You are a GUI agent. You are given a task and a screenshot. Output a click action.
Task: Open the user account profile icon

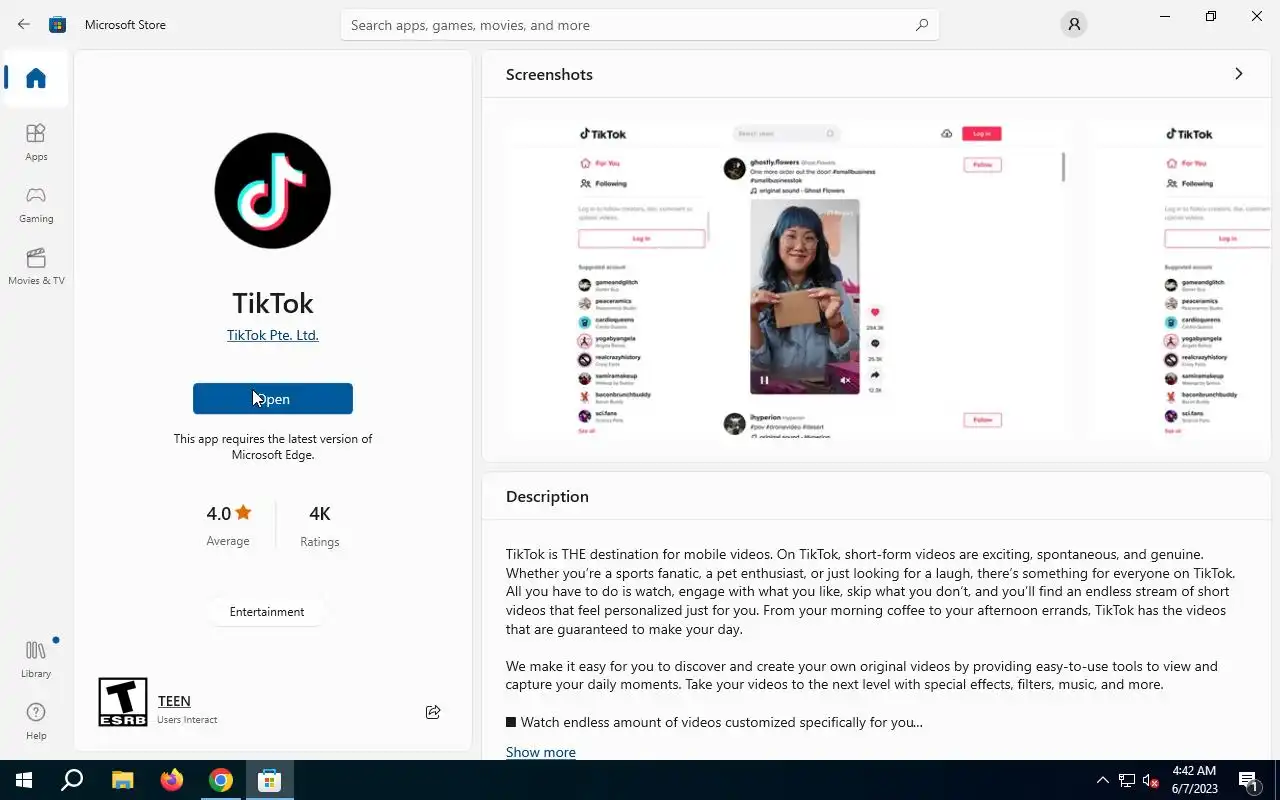[1074, 24]
